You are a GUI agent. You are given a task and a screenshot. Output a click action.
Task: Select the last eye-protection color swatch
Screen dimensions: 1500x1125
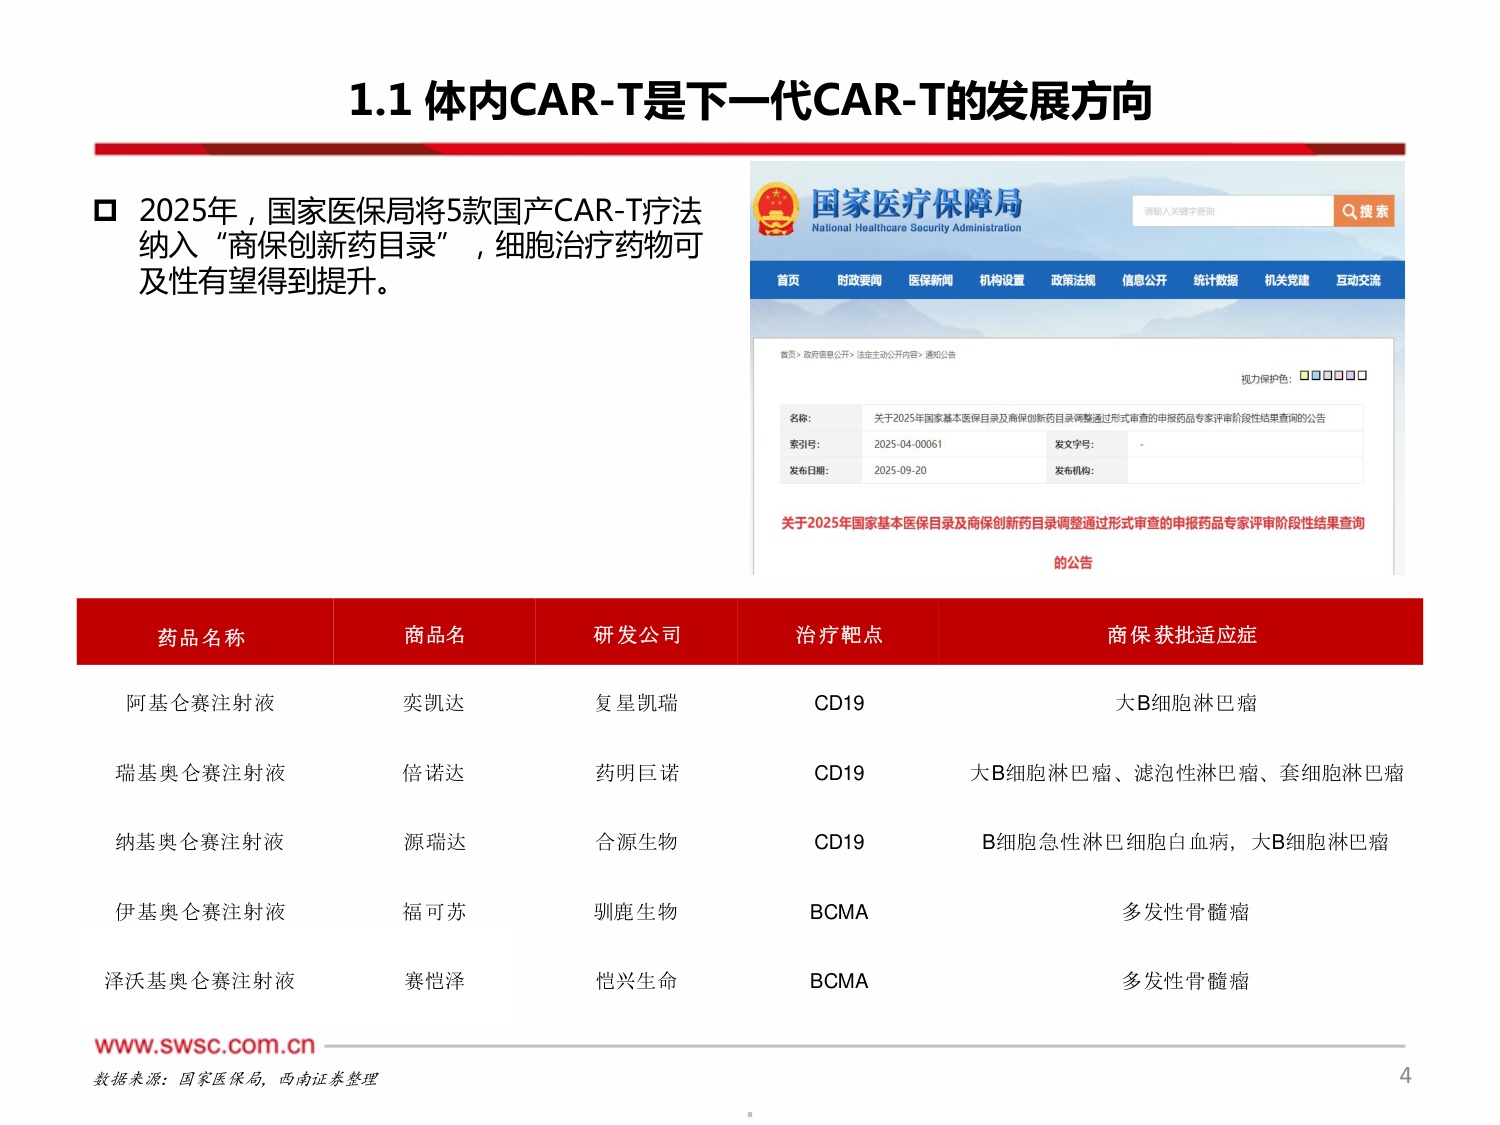(1362, 376)
